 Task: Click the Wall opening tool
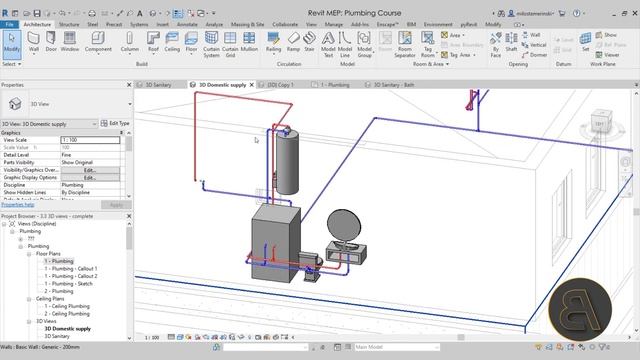531,35
